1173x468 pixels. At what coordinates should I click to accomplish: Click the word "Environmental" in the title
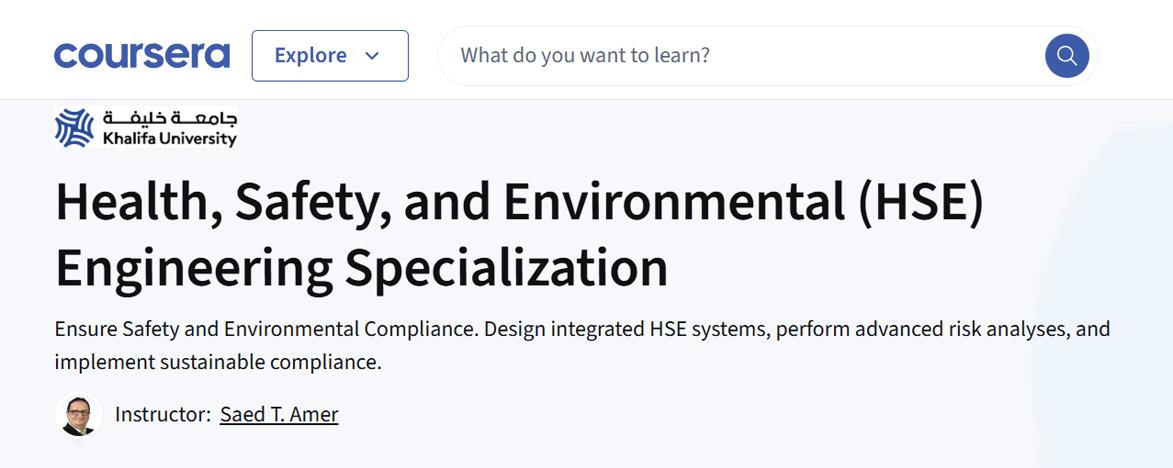[x=674, y=202]
